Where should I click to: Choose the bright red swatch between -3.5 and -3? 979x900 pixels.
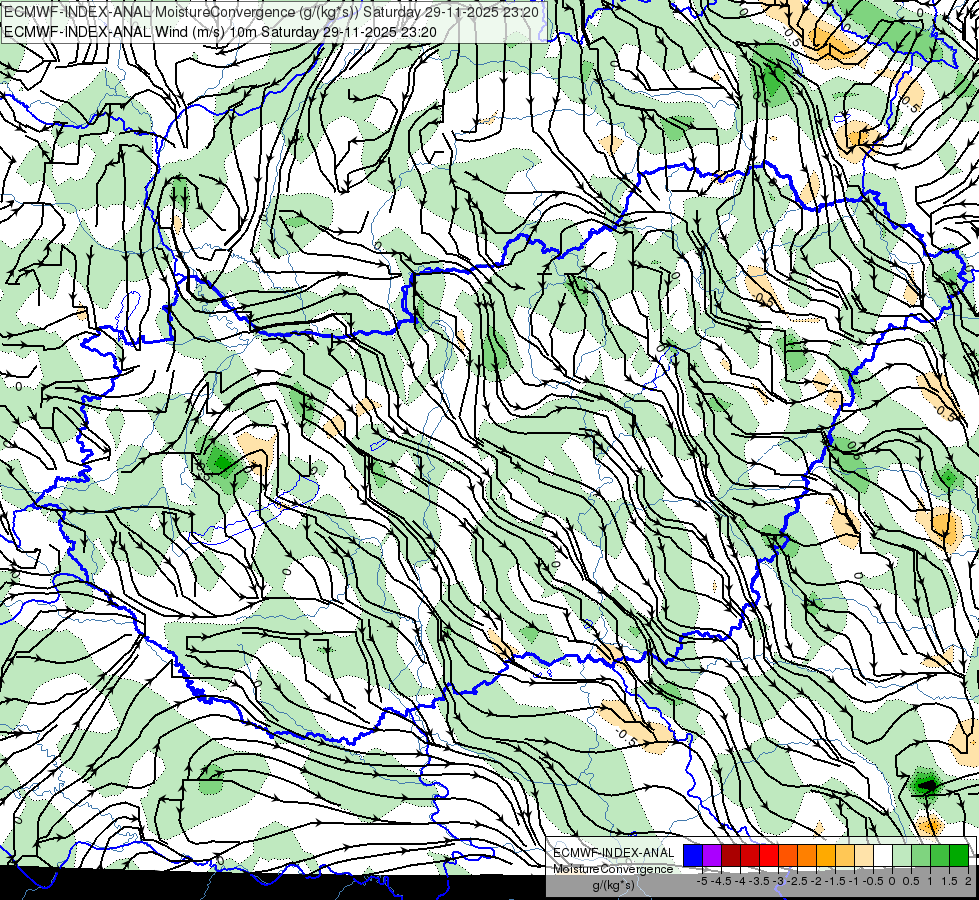click(x=769, y=855)
